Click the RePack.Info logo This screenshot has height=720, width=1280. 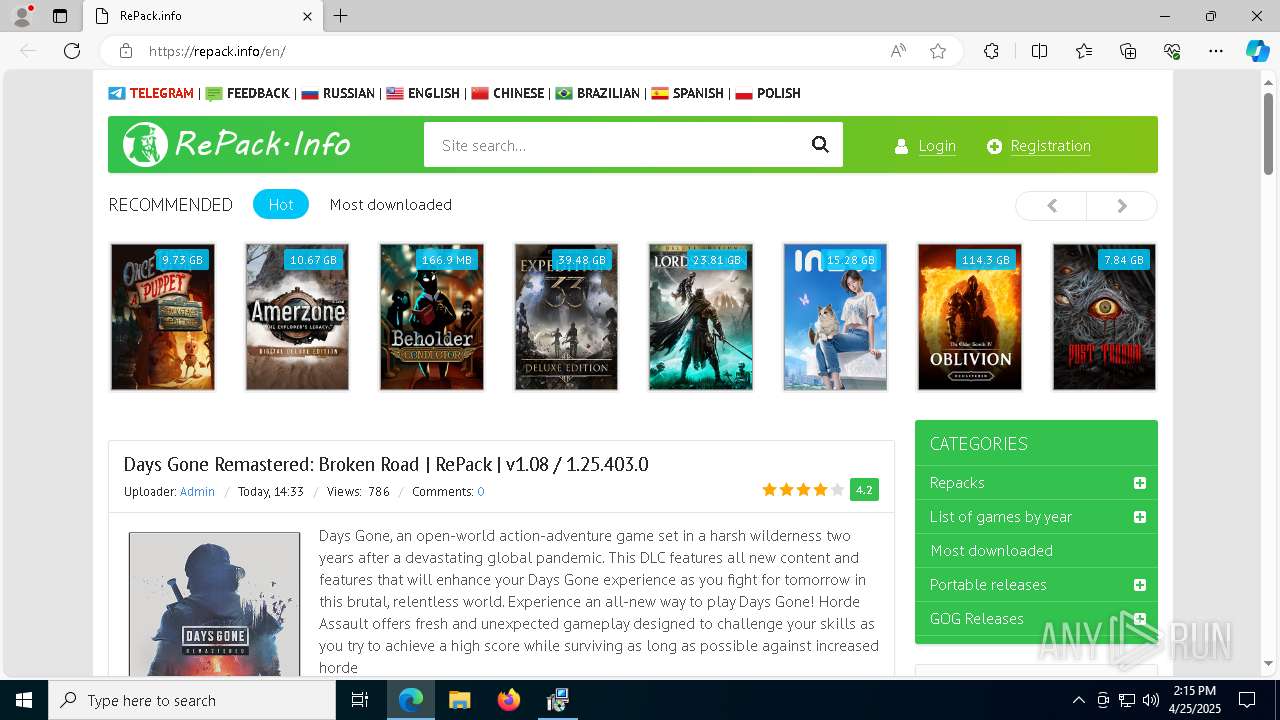coord(237,145)
